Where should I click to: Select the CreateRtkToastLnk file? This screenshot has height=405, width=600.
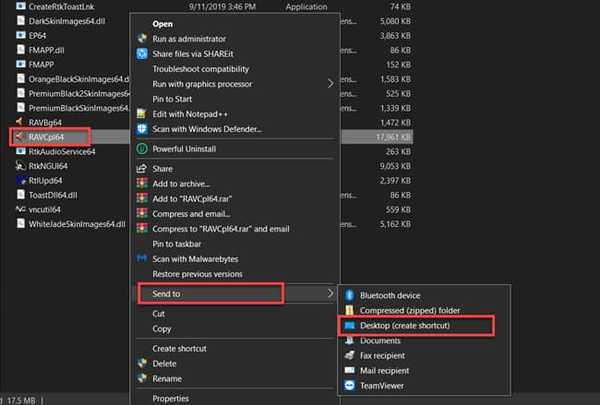click(61, 7)
